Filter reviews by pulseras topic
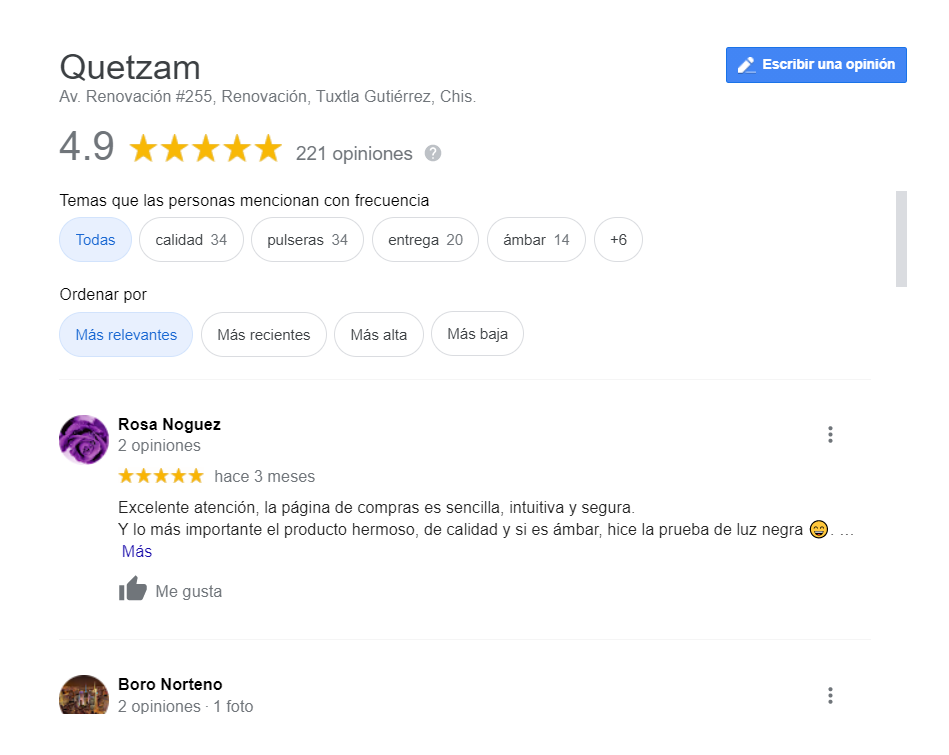Screen dimensions: 949x755 click(x=307, y=240)
